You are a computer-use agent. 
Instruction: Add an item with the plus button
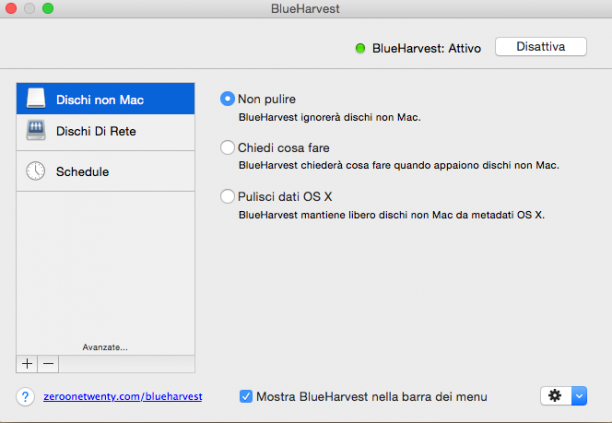pyautogui.click(x=27, y=364)
